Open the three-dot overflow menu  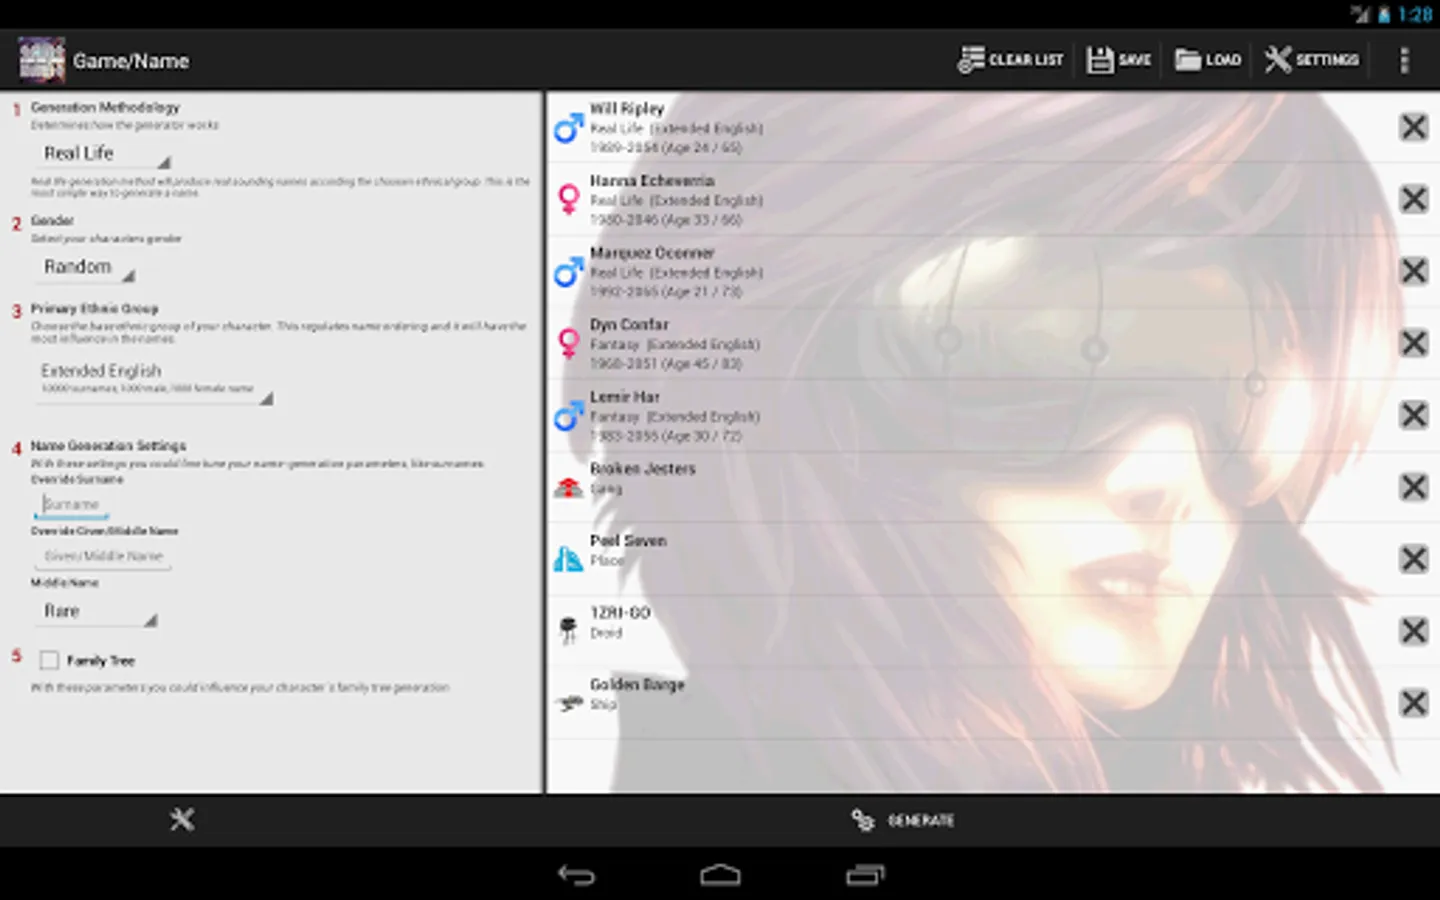(1404, 61)
